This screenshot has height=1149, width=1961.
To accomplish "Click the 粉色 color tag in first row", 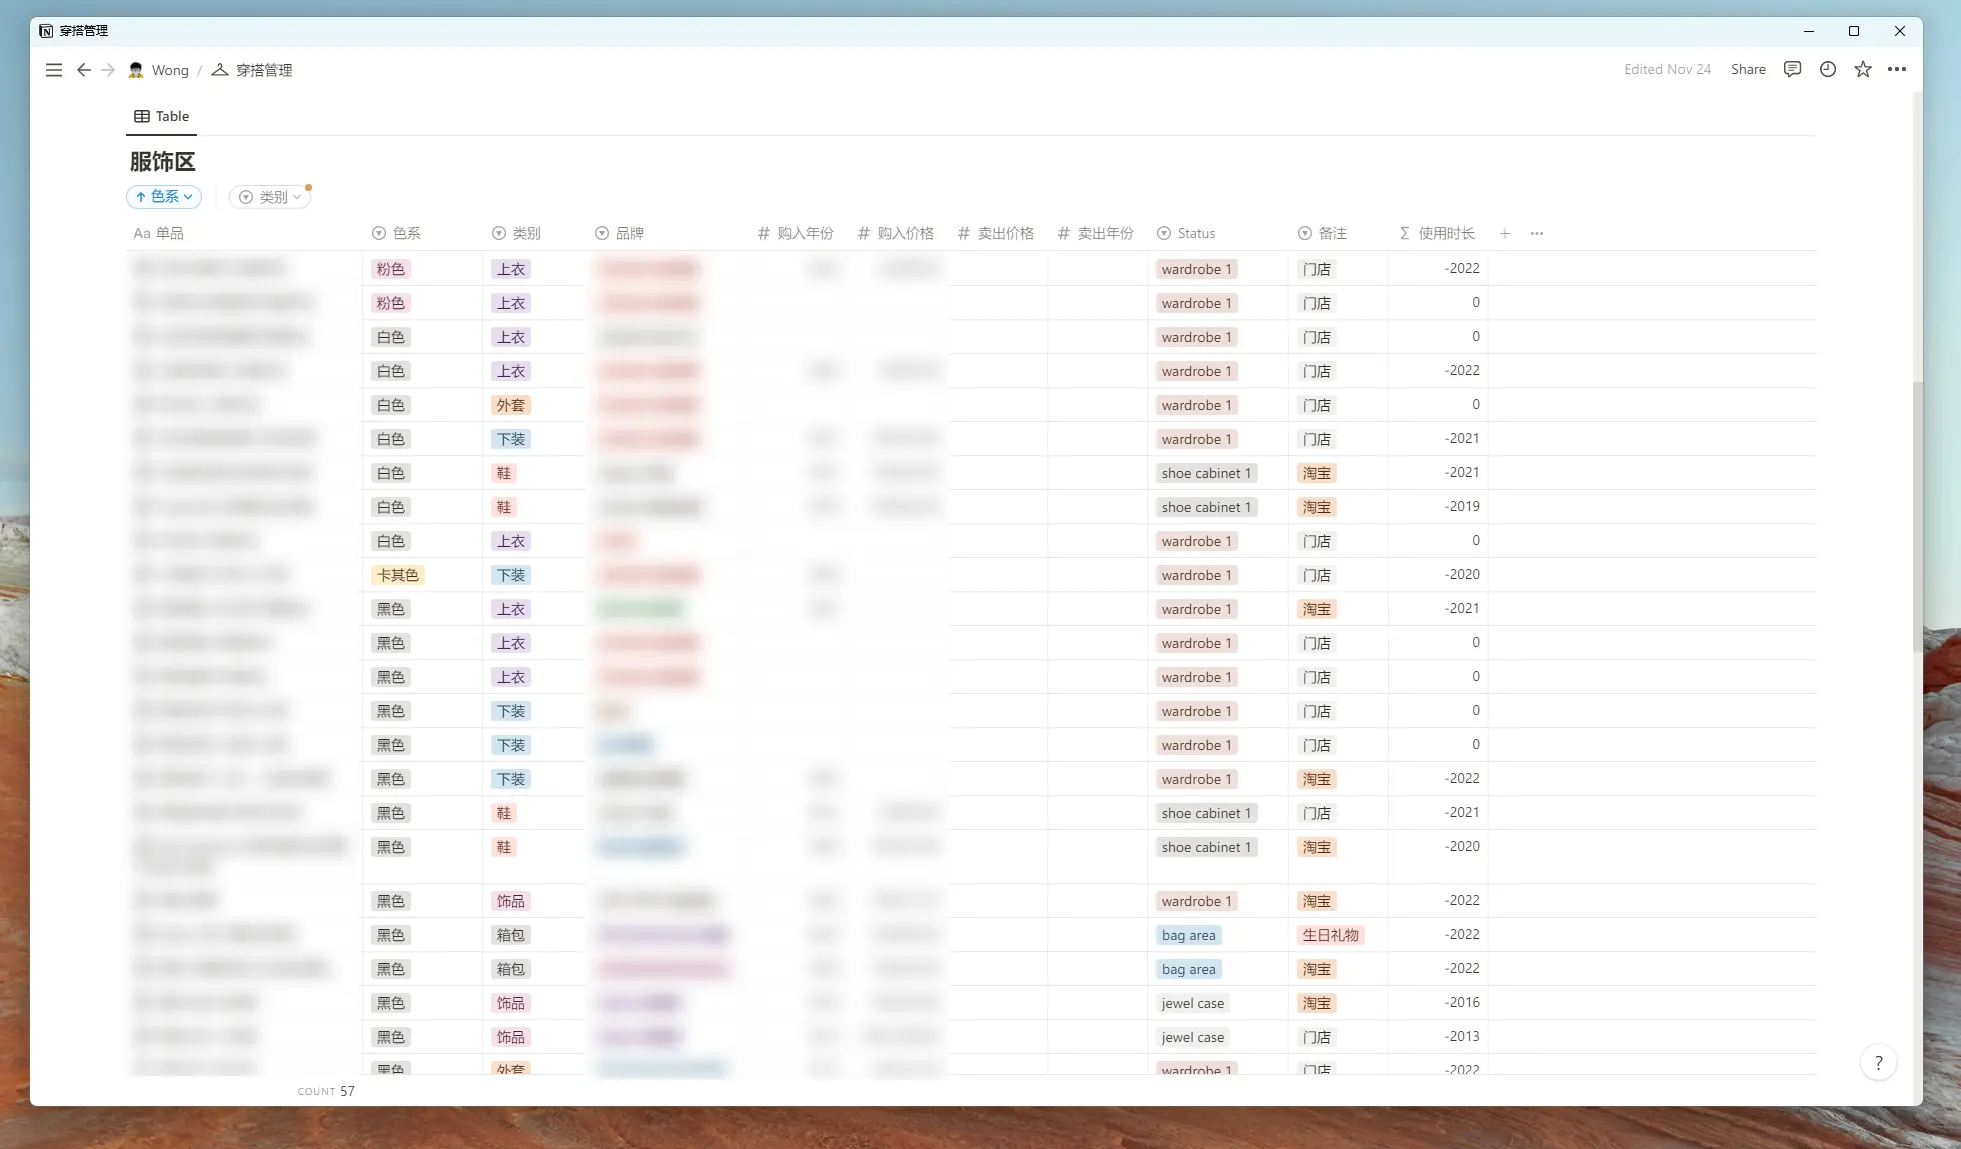I will tap(390, 269).
